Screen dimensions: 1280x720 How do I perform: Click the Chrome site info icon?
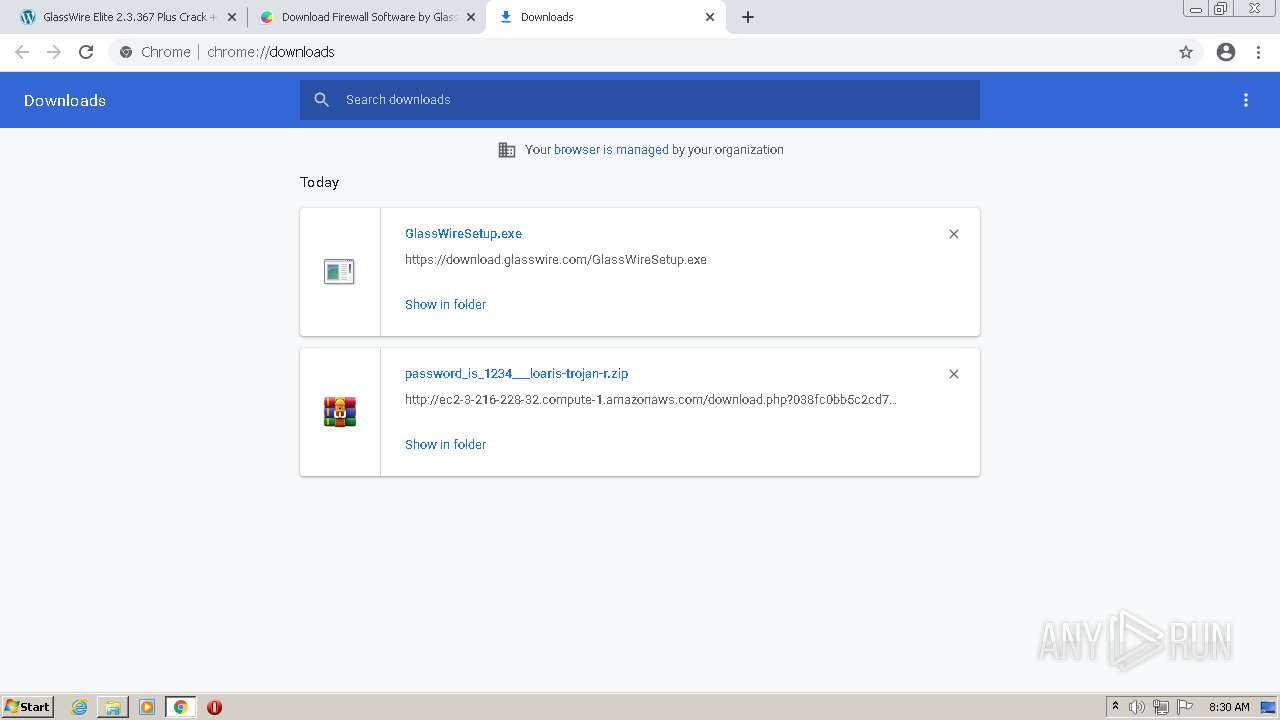tap(126, 52)
